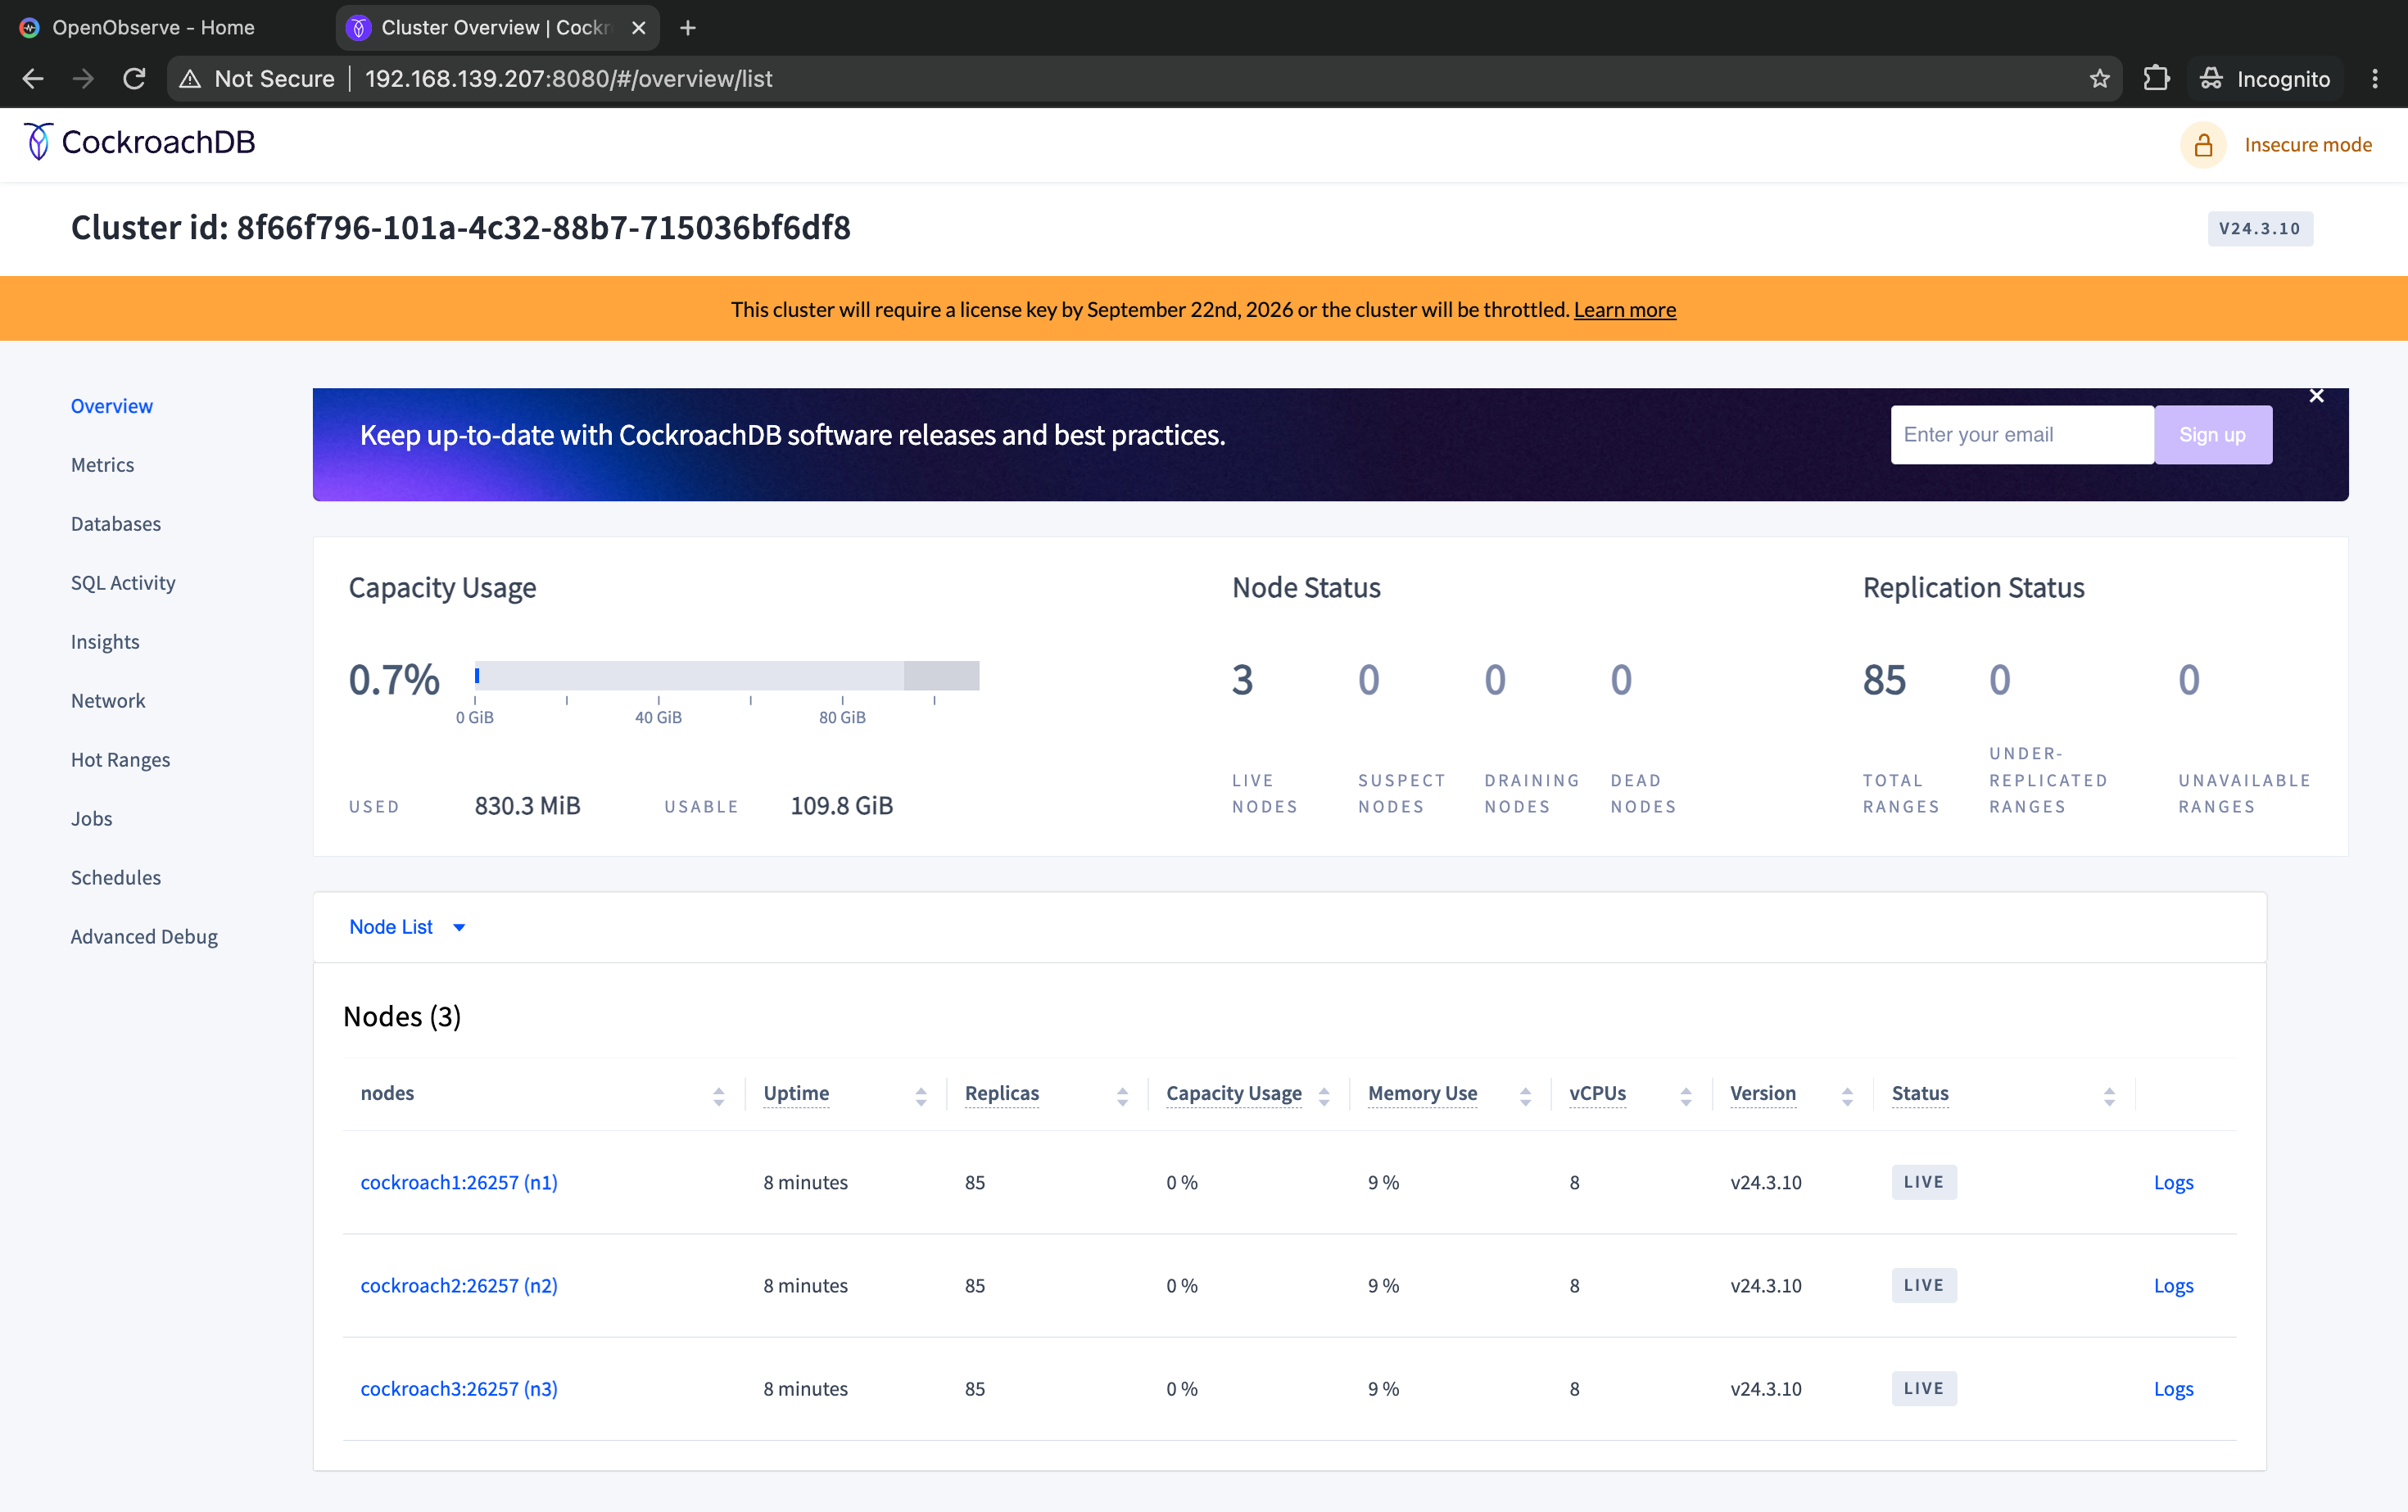
Task: Open the Metrics sidebar page
Action: [102, 465]
